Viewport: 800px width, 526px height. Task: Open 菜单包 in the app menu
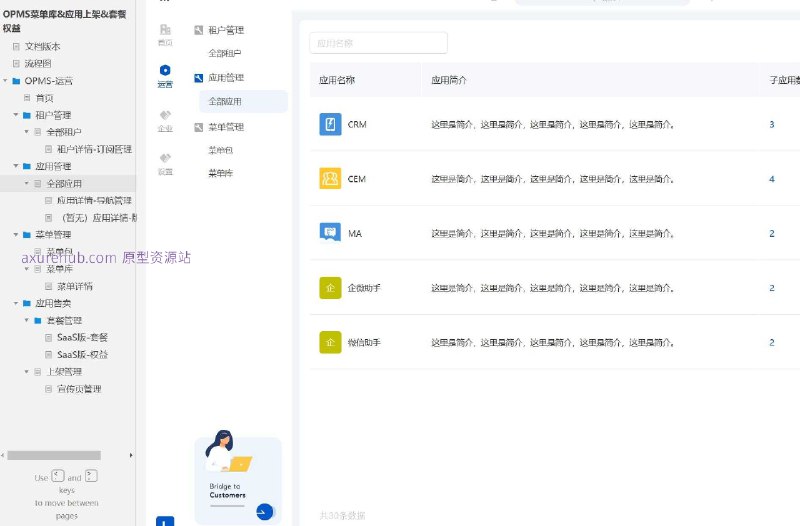click(220, 150)
